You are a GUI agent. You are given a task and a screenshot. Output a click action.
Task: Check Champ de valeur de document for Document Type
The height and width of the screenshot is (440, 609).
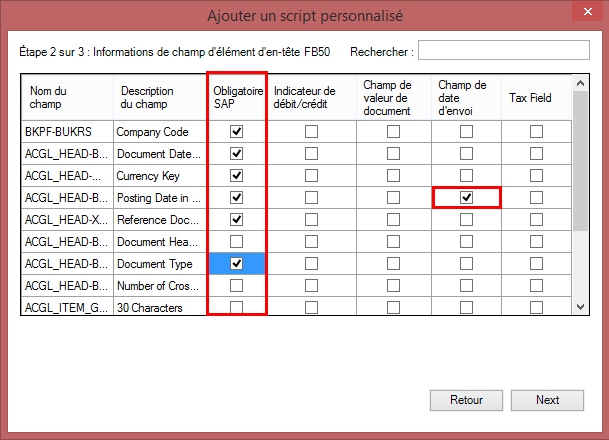tap(393, 264)
